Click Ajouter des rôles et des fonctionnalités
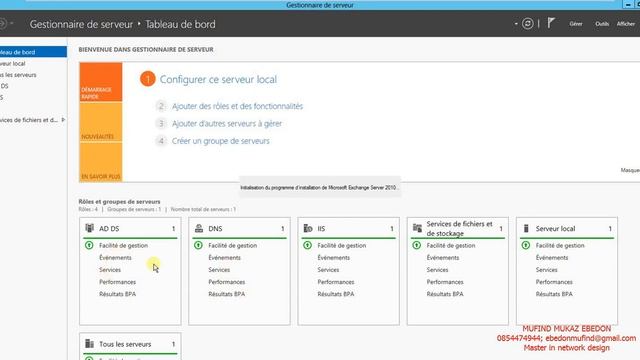This screenshot has height=360, width=640. [237, 106]
